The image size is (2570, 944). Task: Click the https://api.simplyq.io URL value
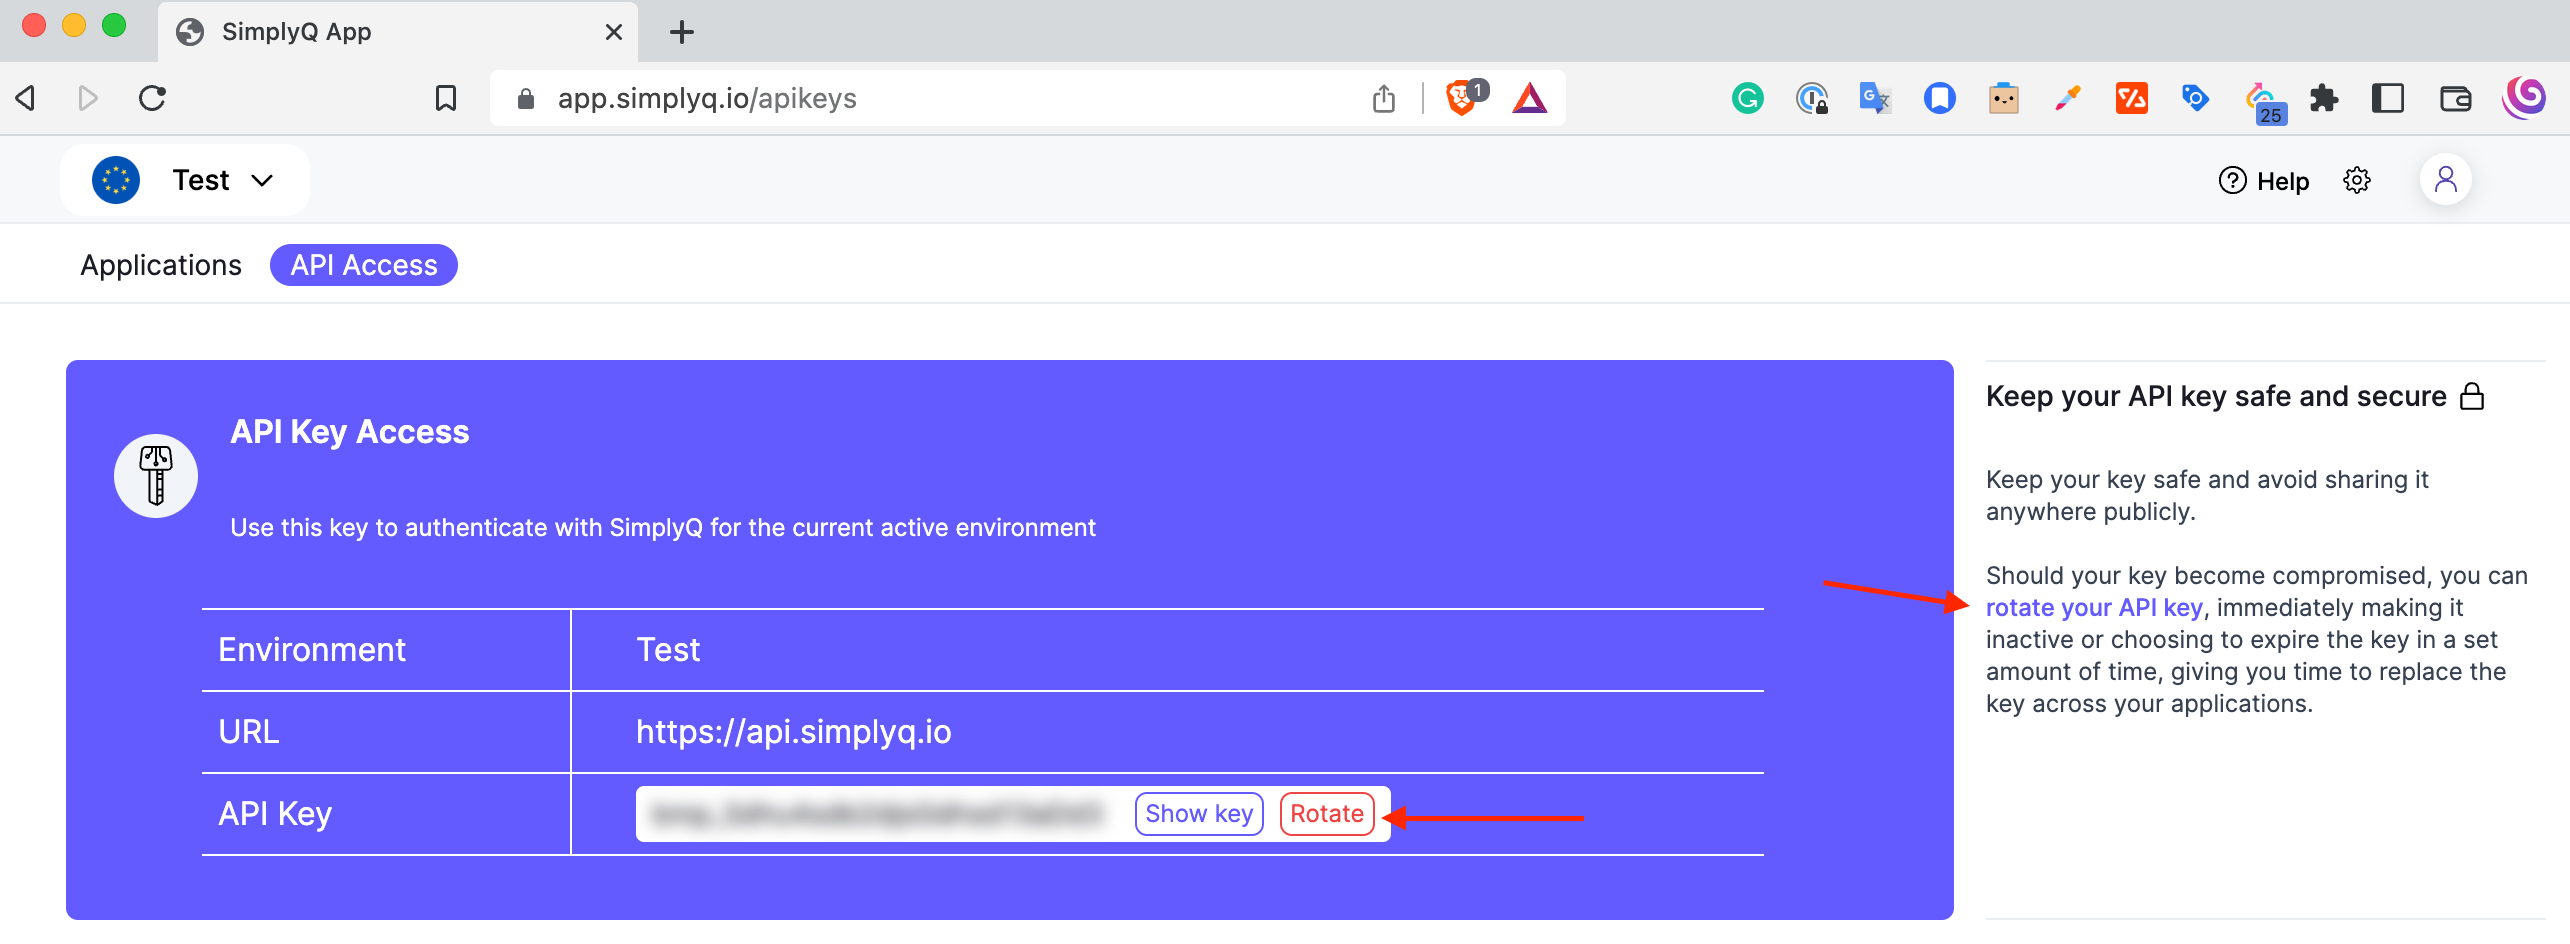click(x=794, y=732)
